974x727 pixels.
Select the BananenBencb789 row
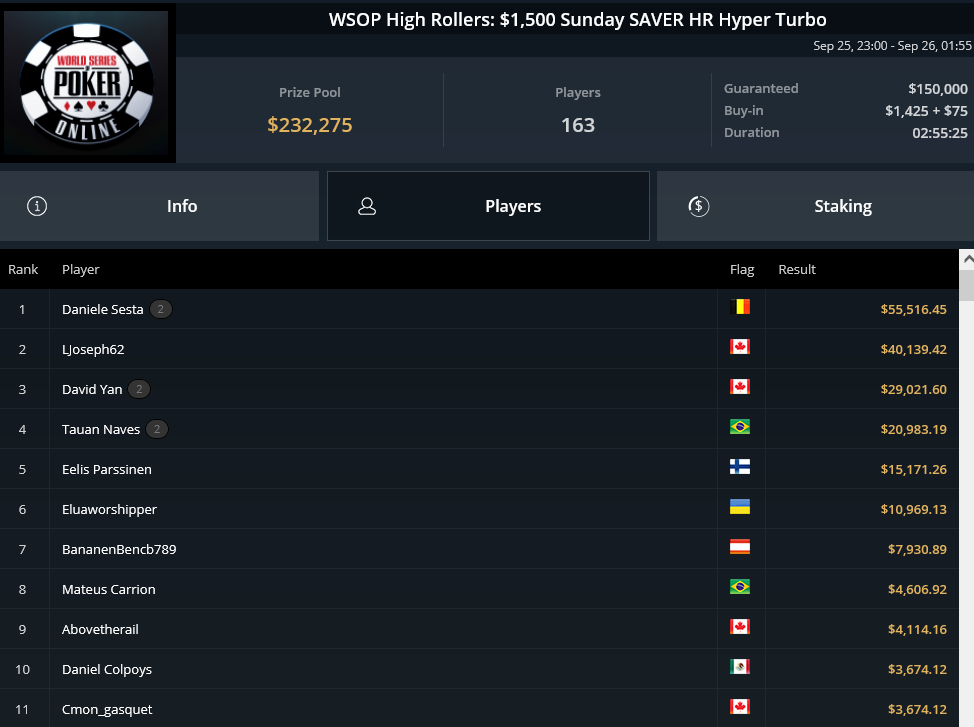tap(479, 549)
